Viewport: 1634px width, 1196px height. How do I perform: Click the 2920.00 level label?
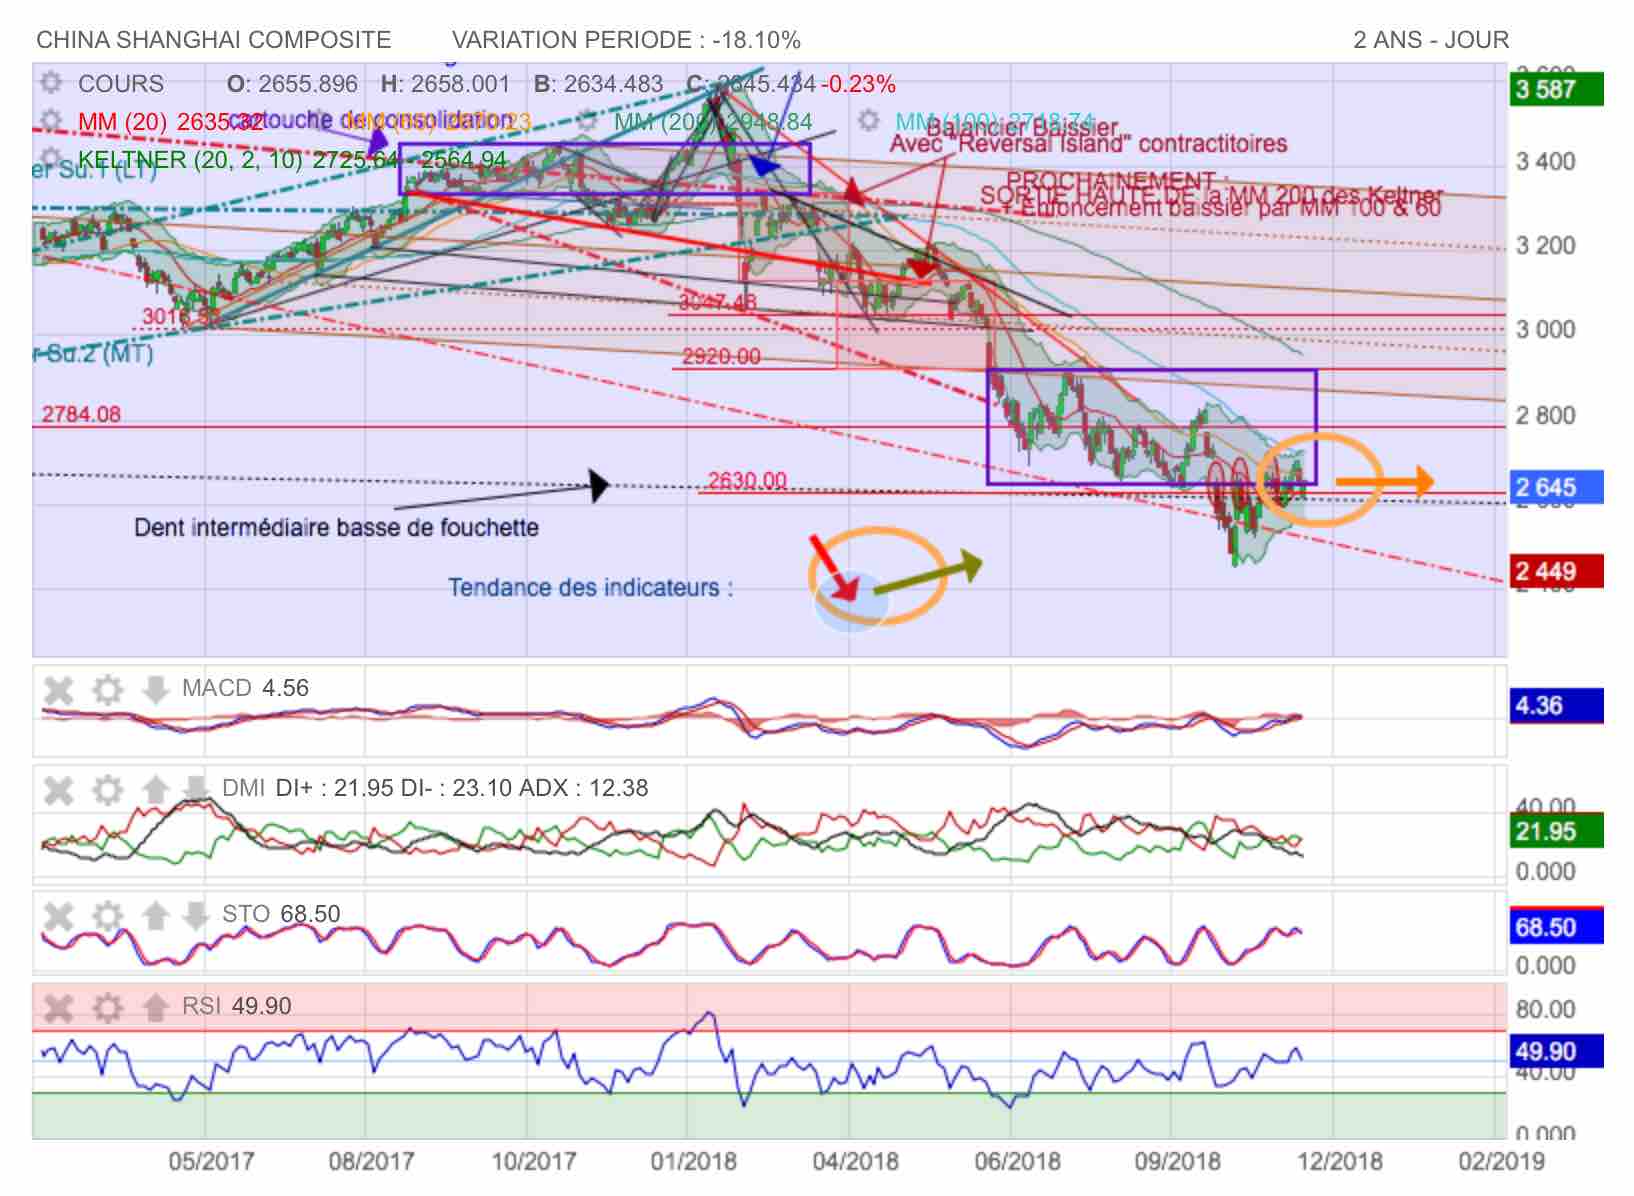[721, 357]
